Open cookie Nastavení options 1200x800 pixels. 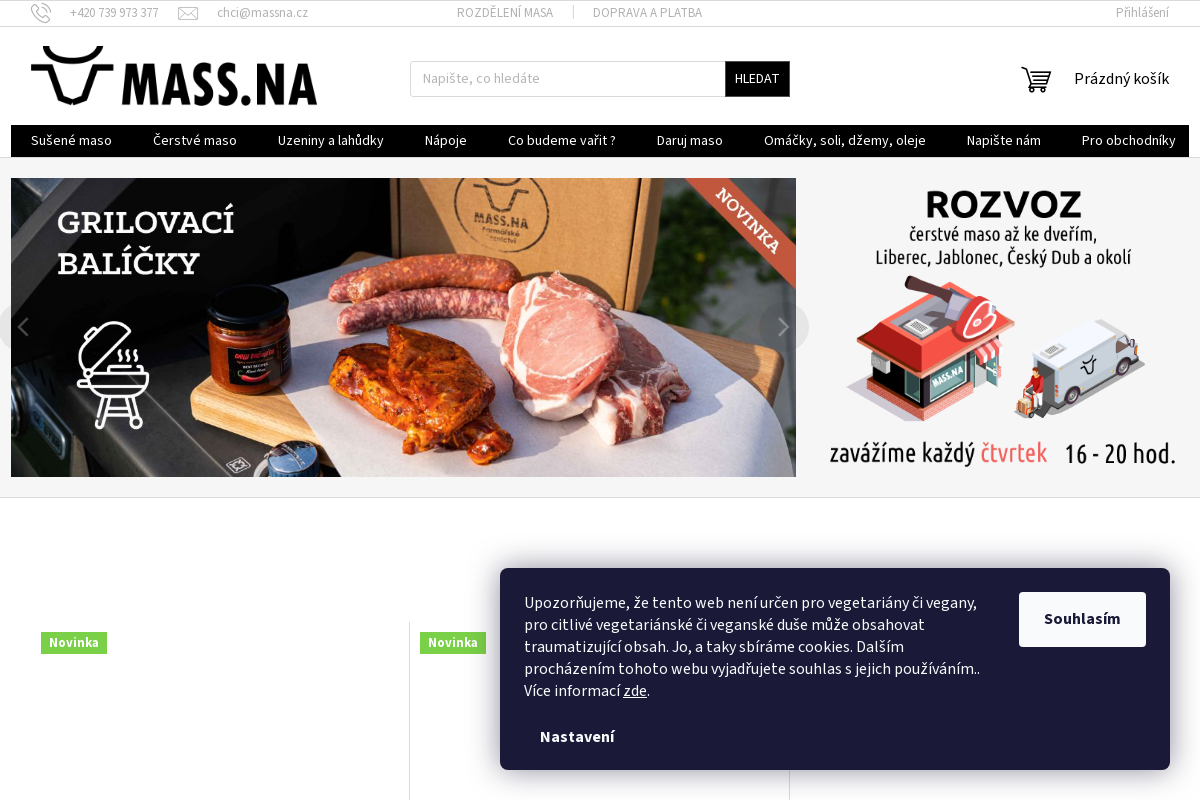(x=577, y=737)
